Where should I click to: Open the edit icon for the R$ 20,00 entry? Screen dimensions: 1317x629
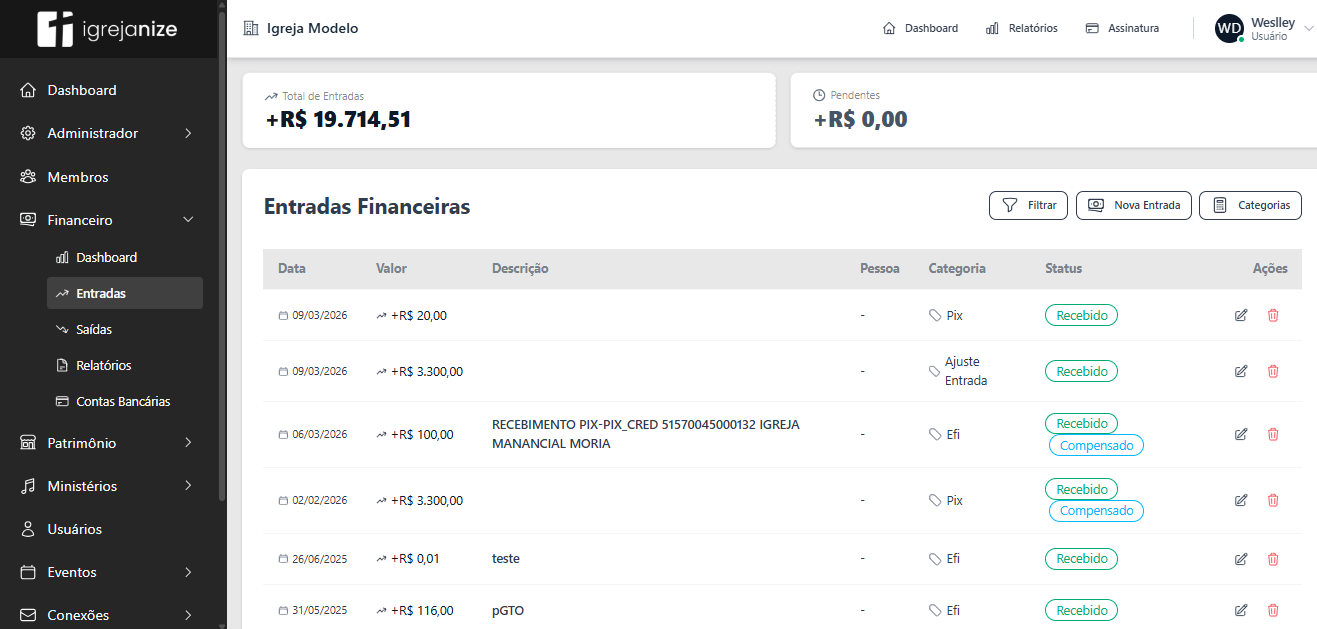tap(1241, 315)
